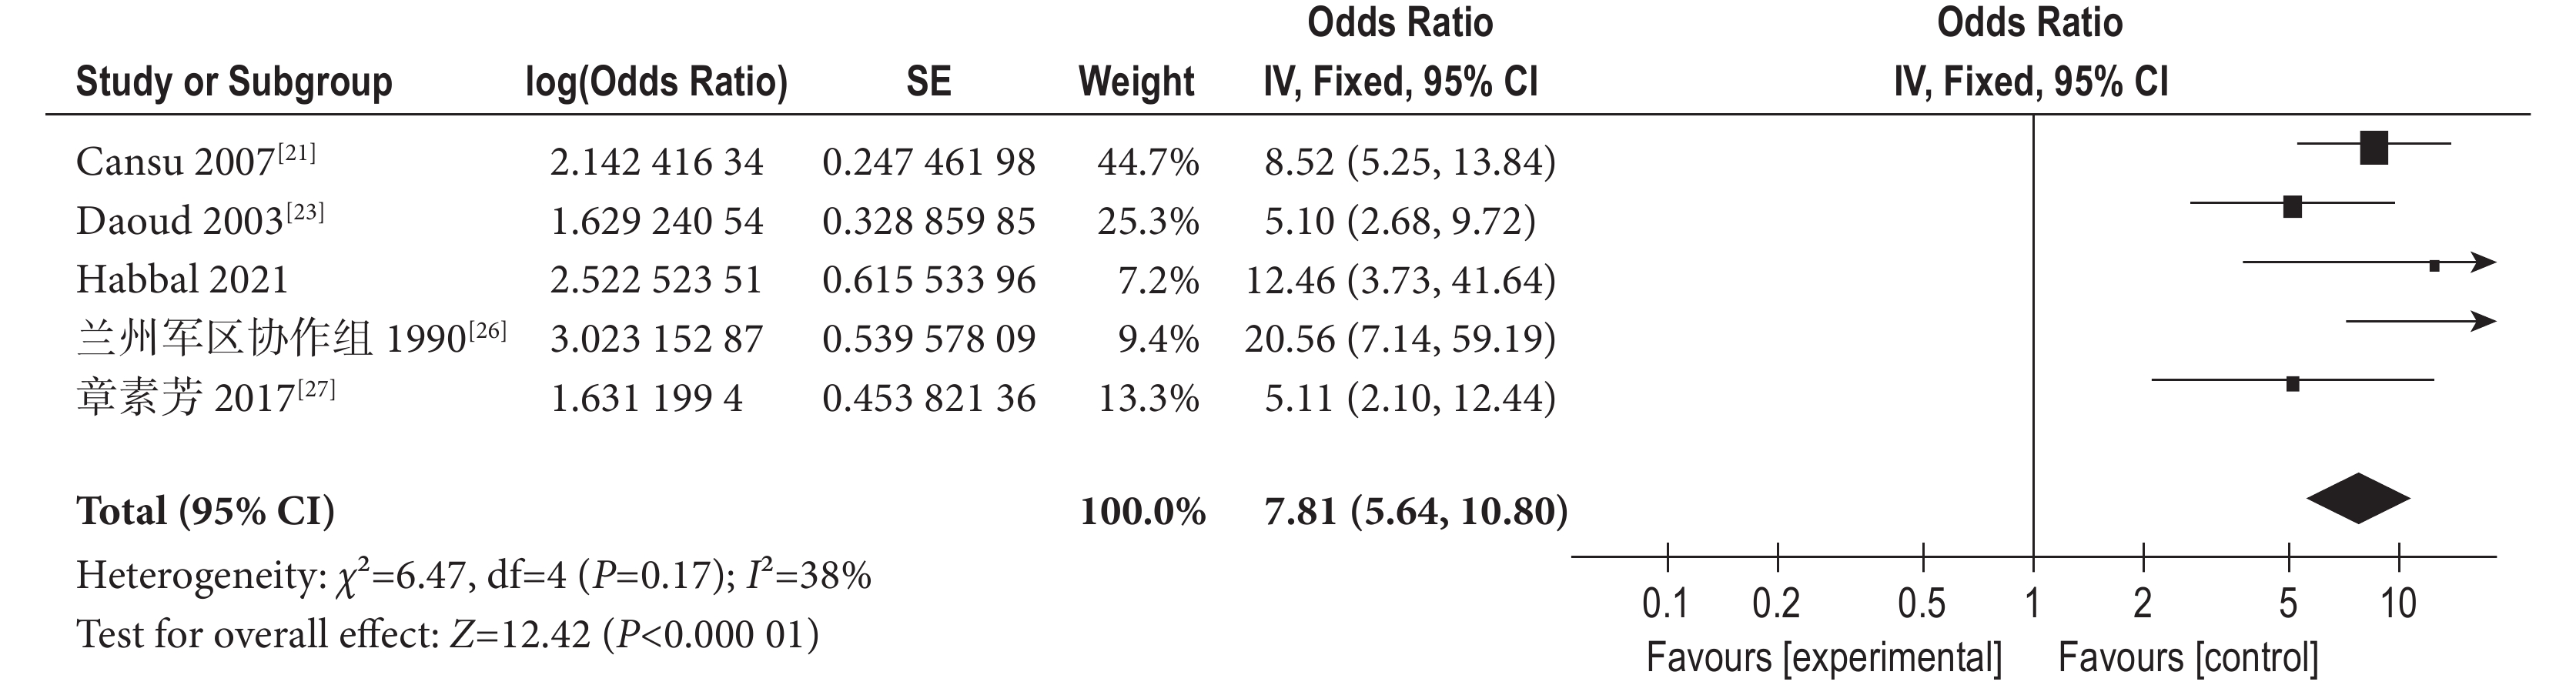Select the Habbal 2021 study row label

182,280
